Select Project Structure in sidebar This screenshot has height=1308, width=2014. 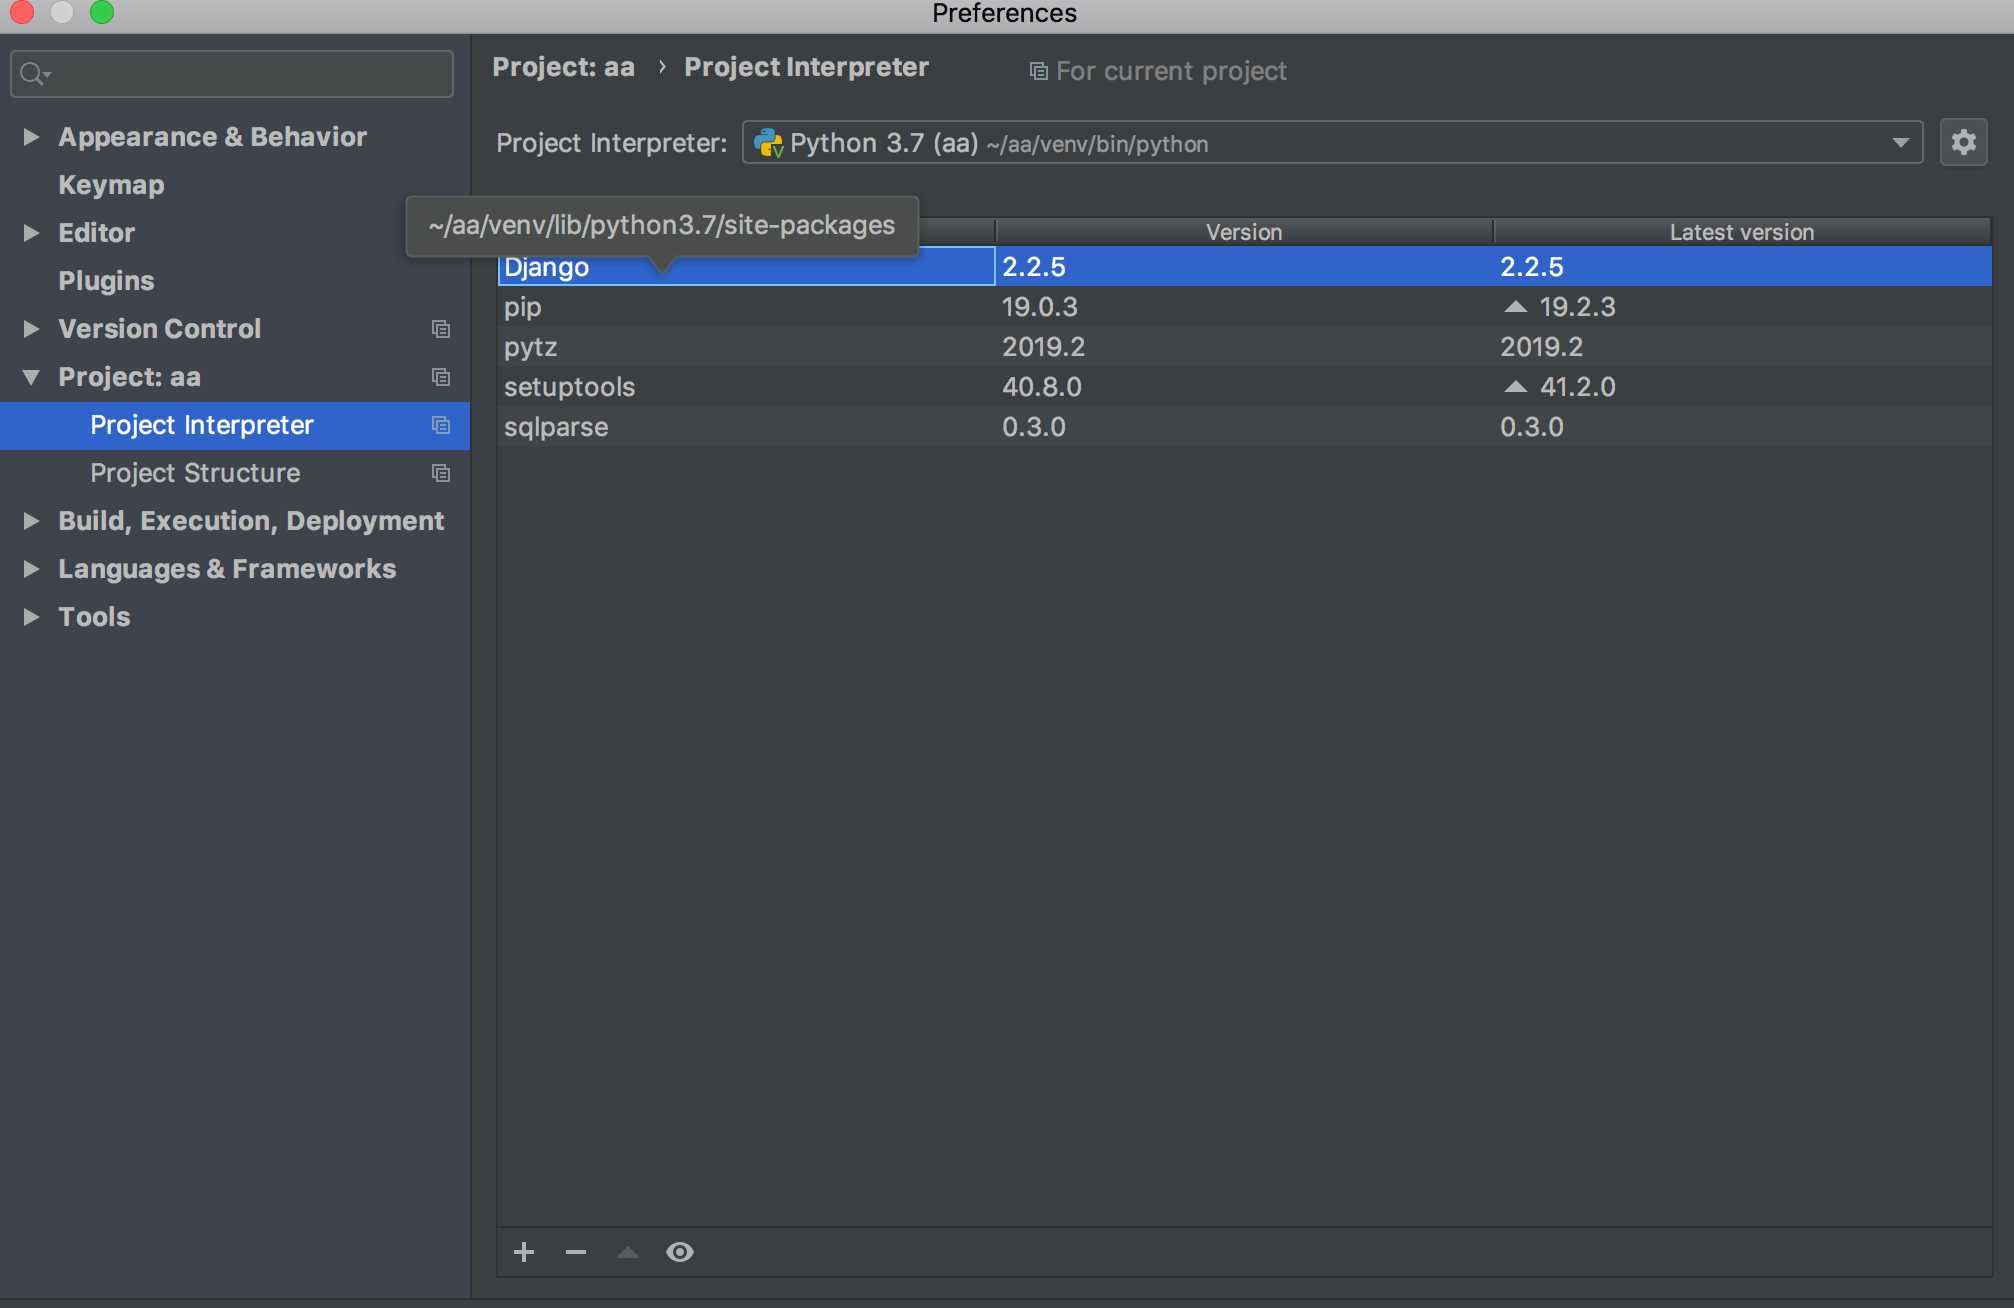coord(195,473)
